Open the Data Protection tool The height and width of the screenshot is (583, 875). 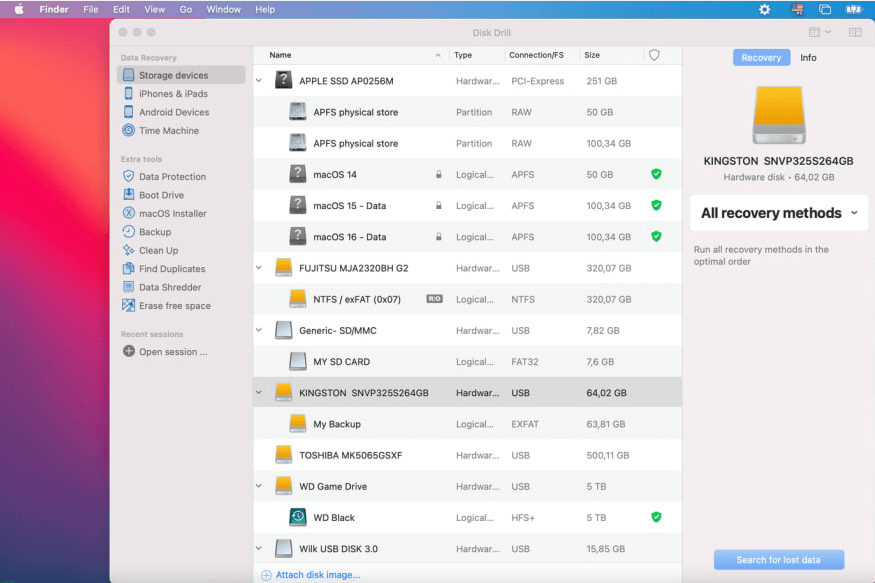tap(171, 176)
